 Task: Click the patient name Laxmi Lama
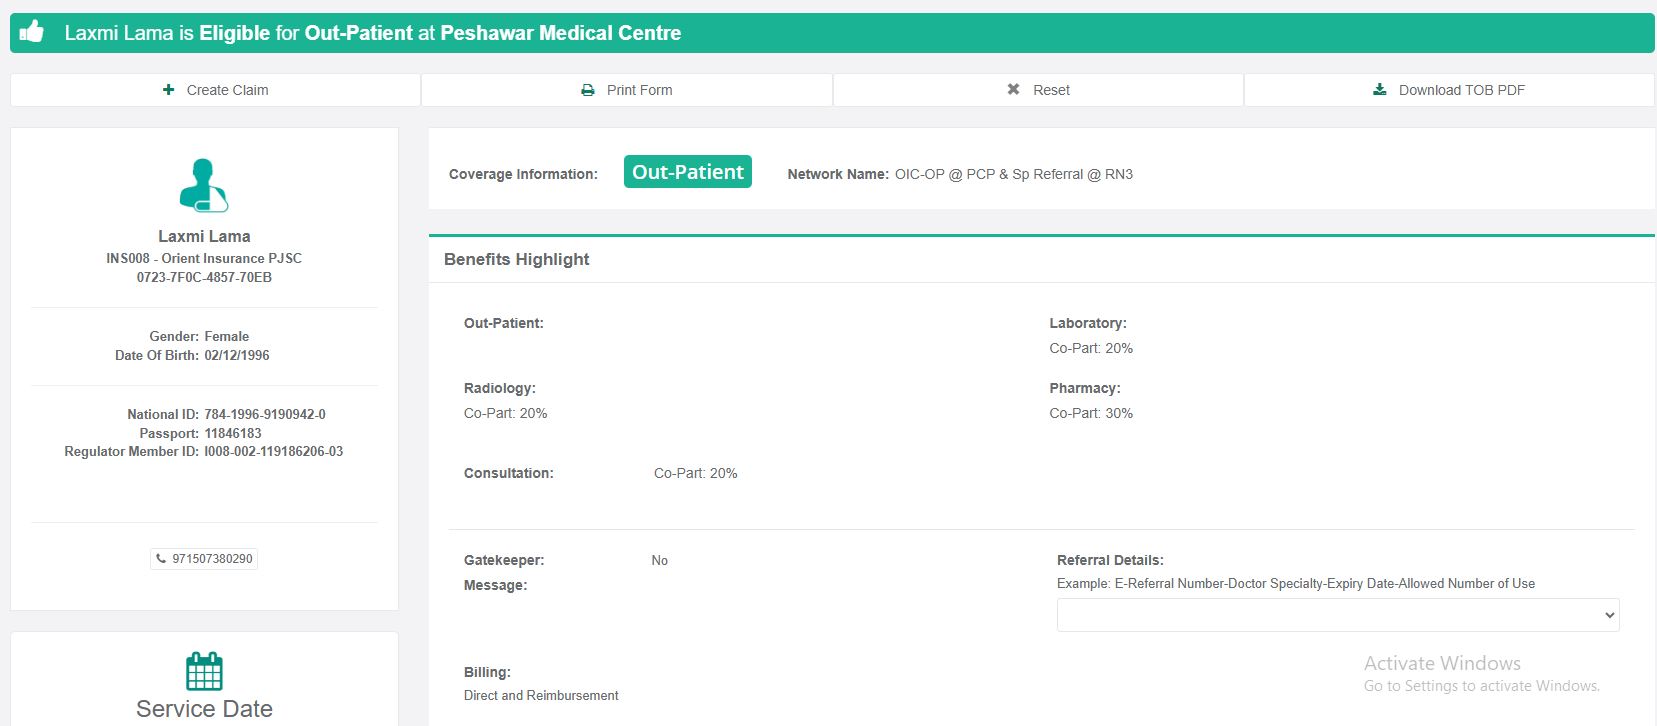(x=204, y=236)
